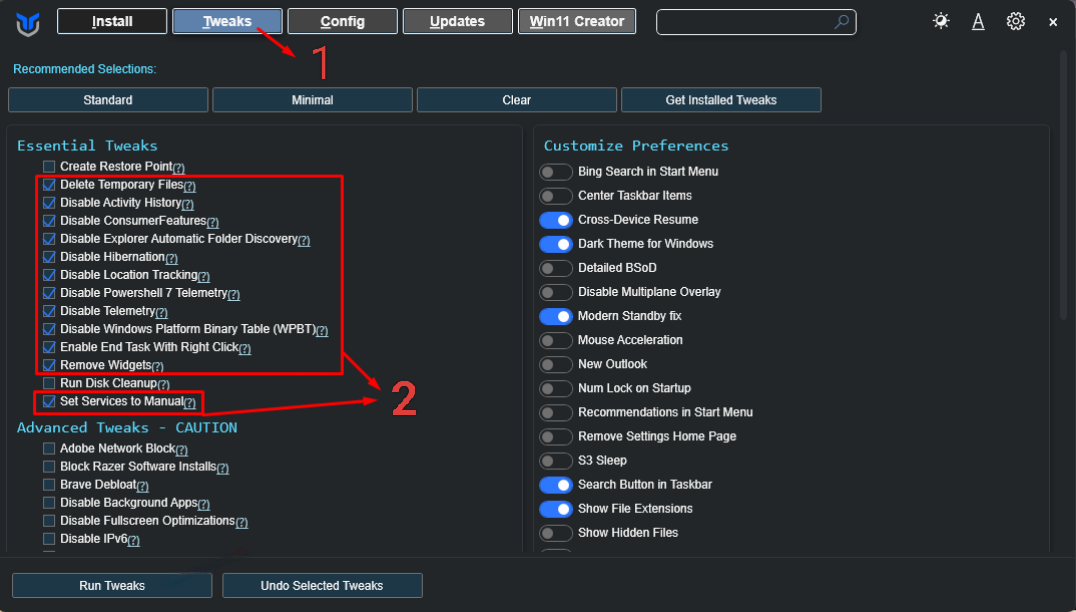Go to the Updates tab
Viewport: 1076px width, 612px height.
(x=458, y=21)
